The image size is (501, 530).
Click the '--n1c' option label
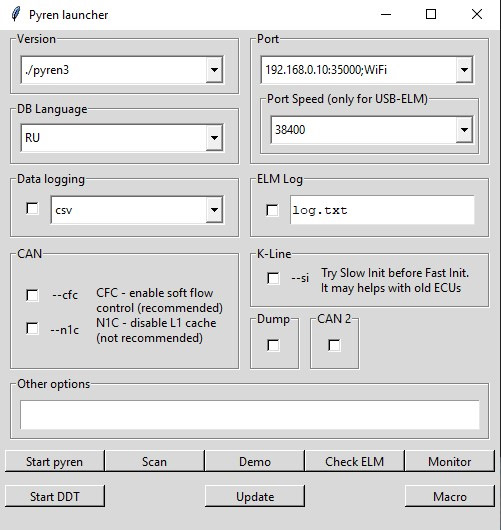64,330
